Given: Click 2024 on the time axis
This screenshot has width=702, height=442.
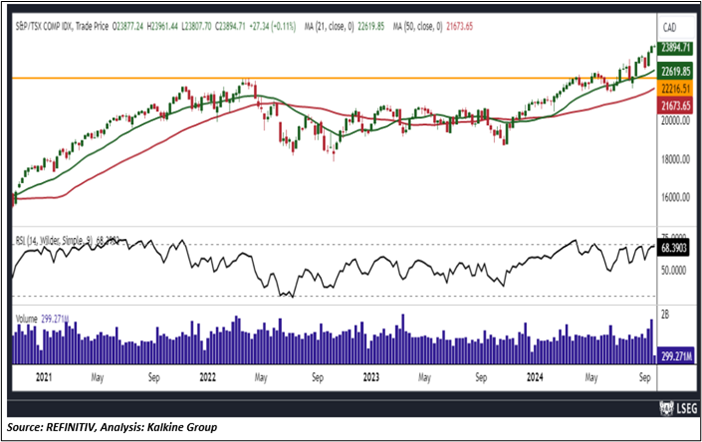Looking at the screenshot, I should [x=538, y=378].
